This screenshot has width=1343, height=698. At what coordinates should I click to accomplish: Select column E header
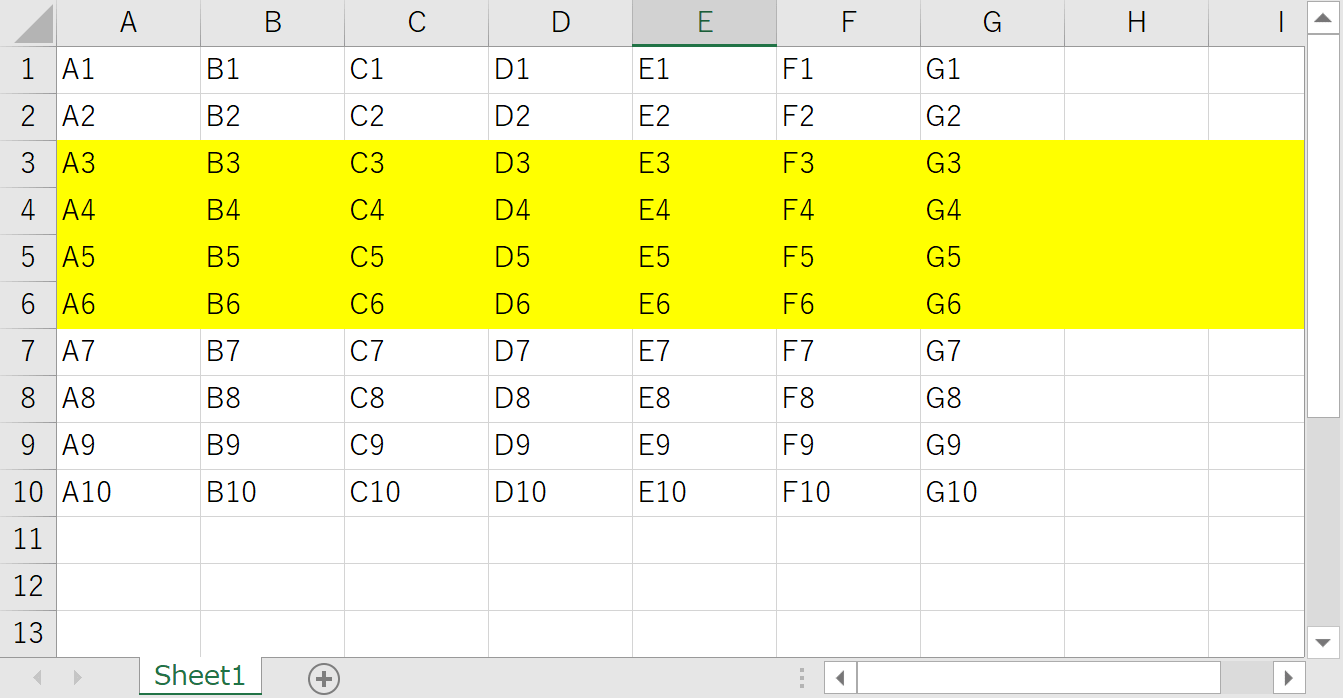coord(704,23)
